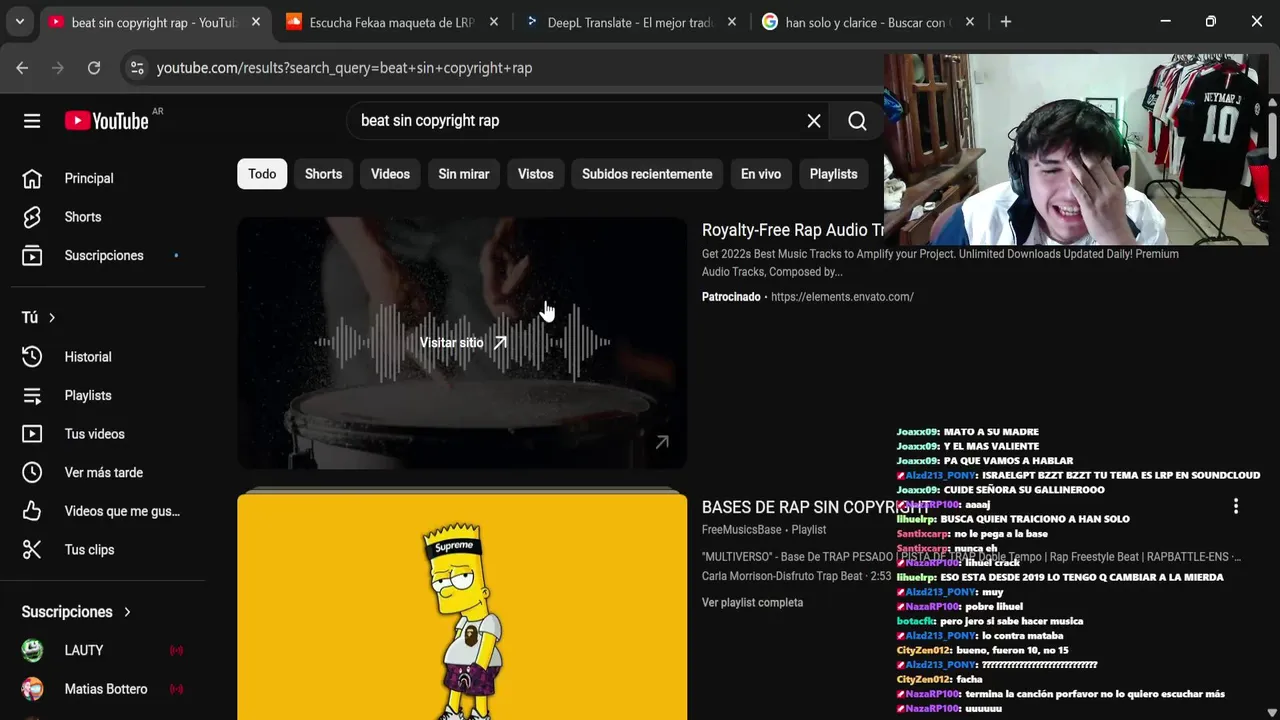The image size is (1280, 720).
Task: Click the Tus clips scissors icon
Action: (x=32, y=550)
